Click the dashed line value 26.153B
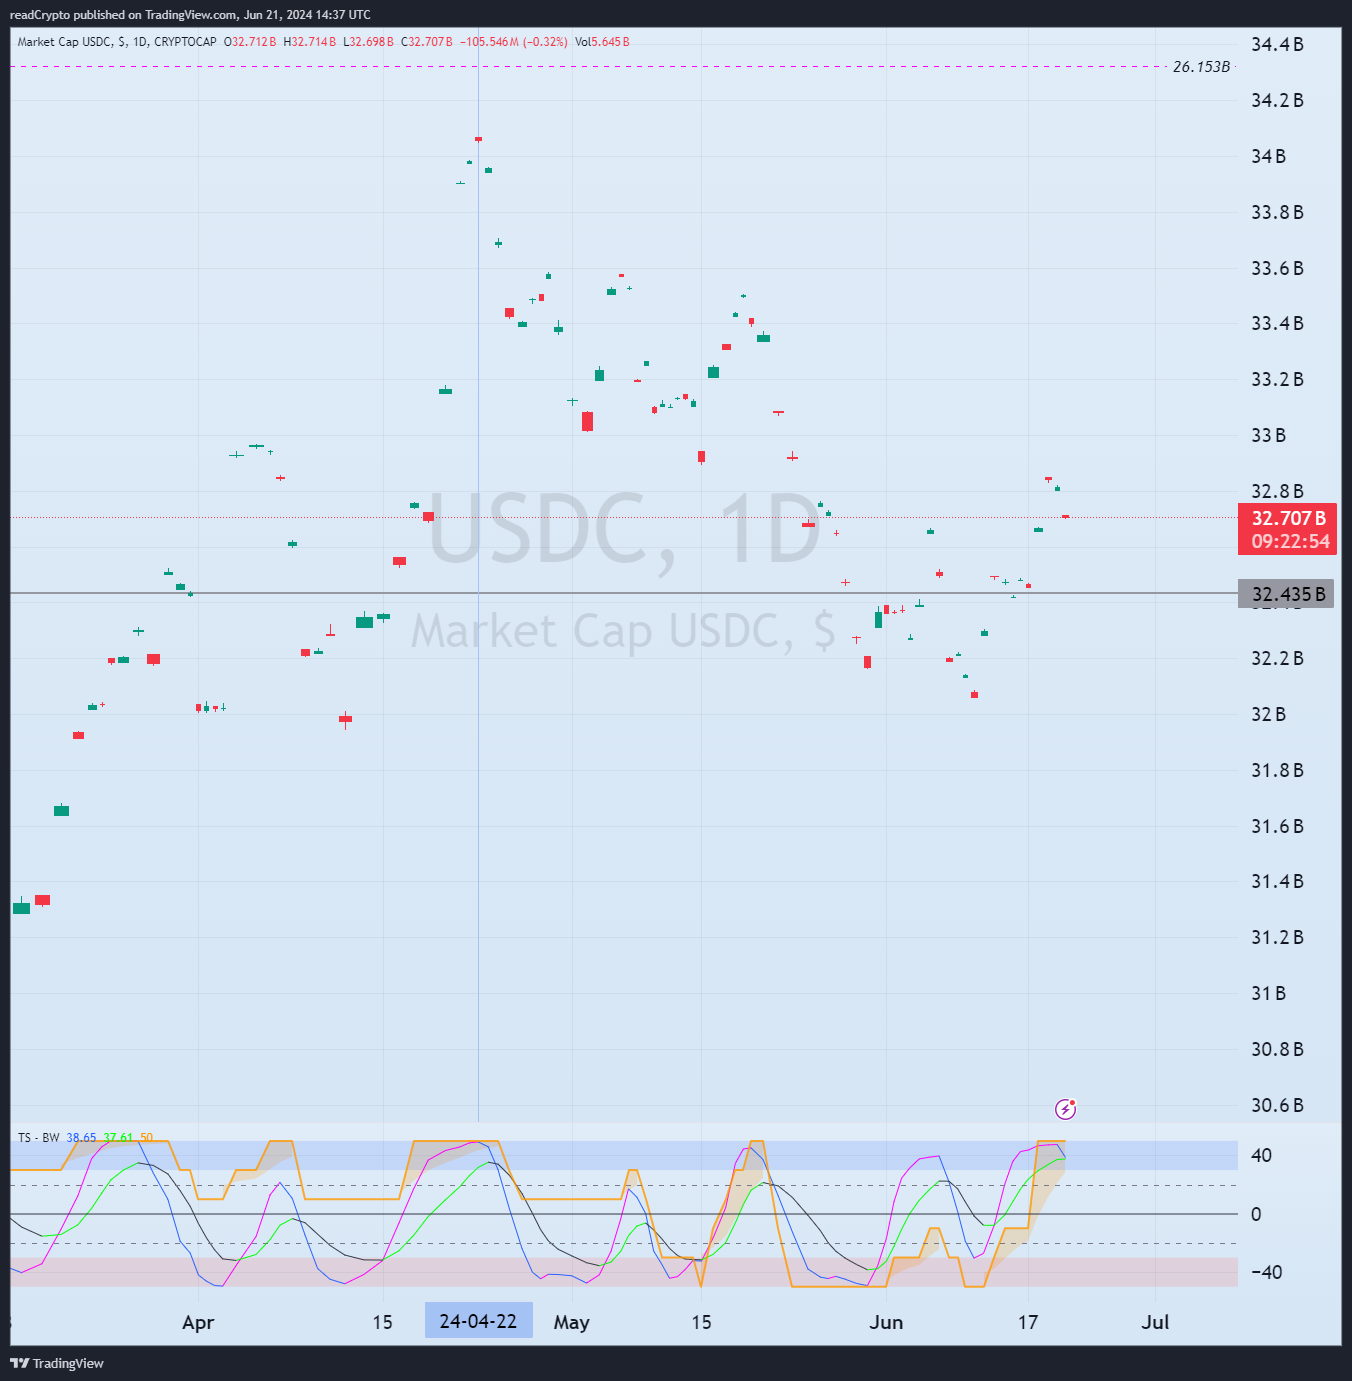This screenshot has height=1381, width=1352. click(1201, 67)
